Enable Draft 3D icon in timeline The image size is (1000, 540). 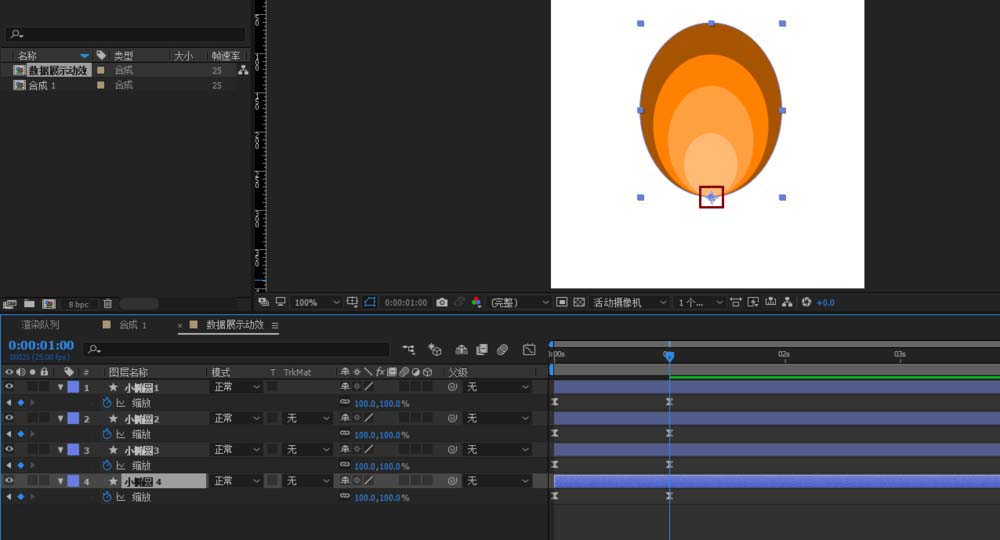[435, 349]
